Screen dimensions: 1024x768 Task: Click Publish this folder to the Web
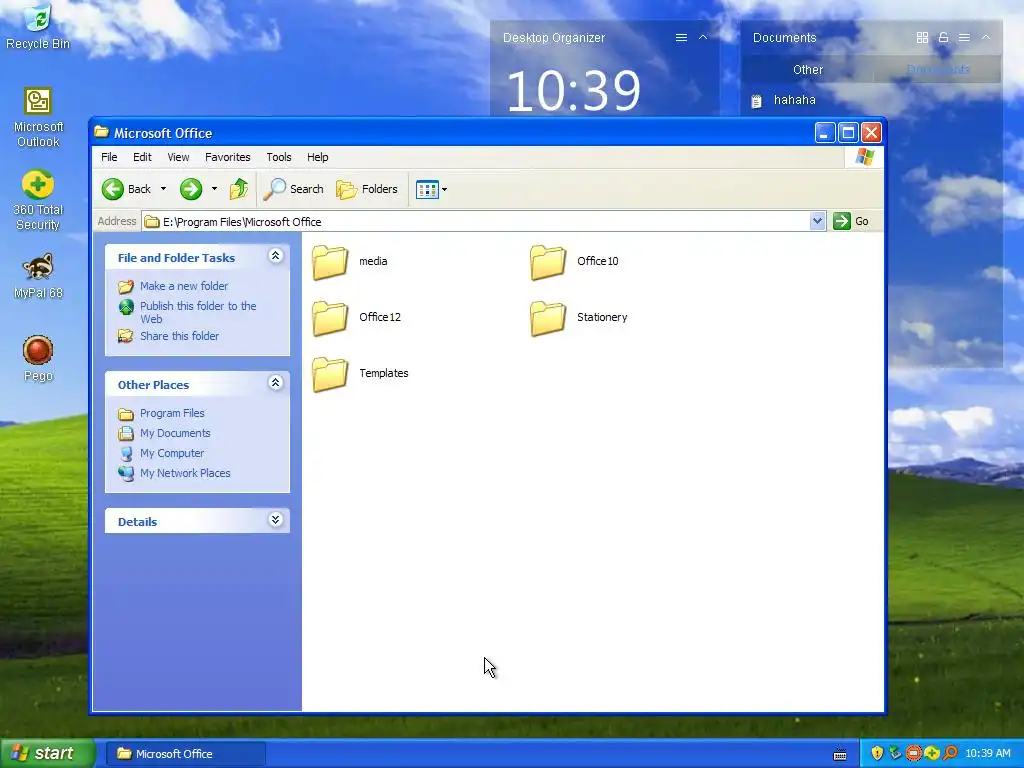coord(198,312)
